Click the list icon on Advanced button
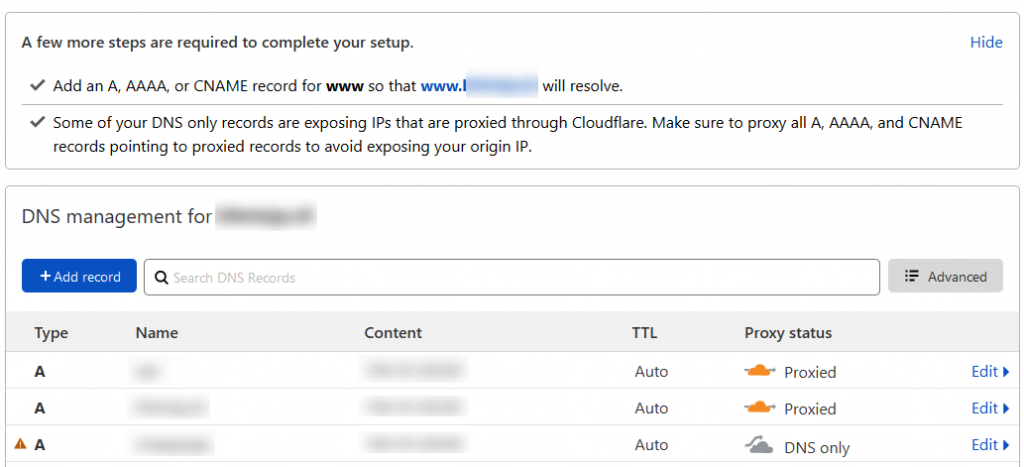Screen dimensions: 1024x467 coord(911,276)
